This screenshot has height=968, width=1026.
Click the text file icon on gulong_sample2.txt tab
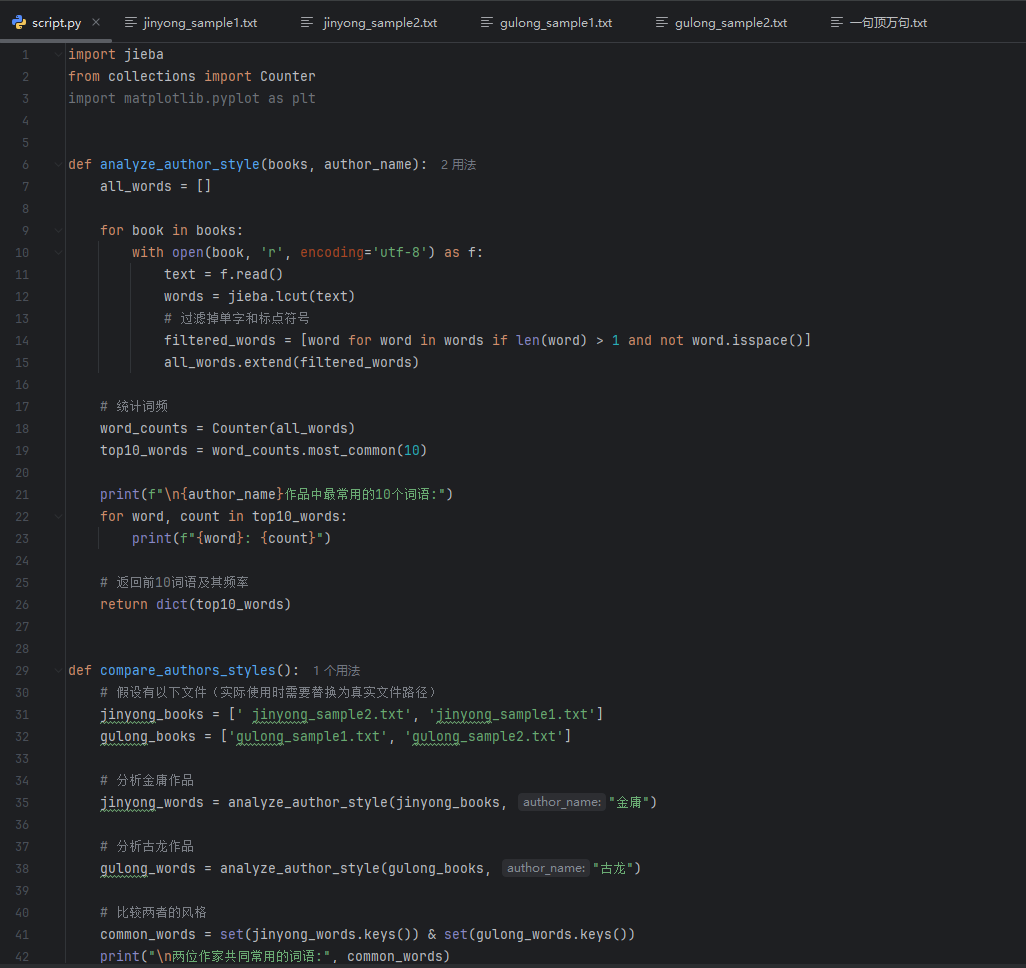click(x=662, y=22)
